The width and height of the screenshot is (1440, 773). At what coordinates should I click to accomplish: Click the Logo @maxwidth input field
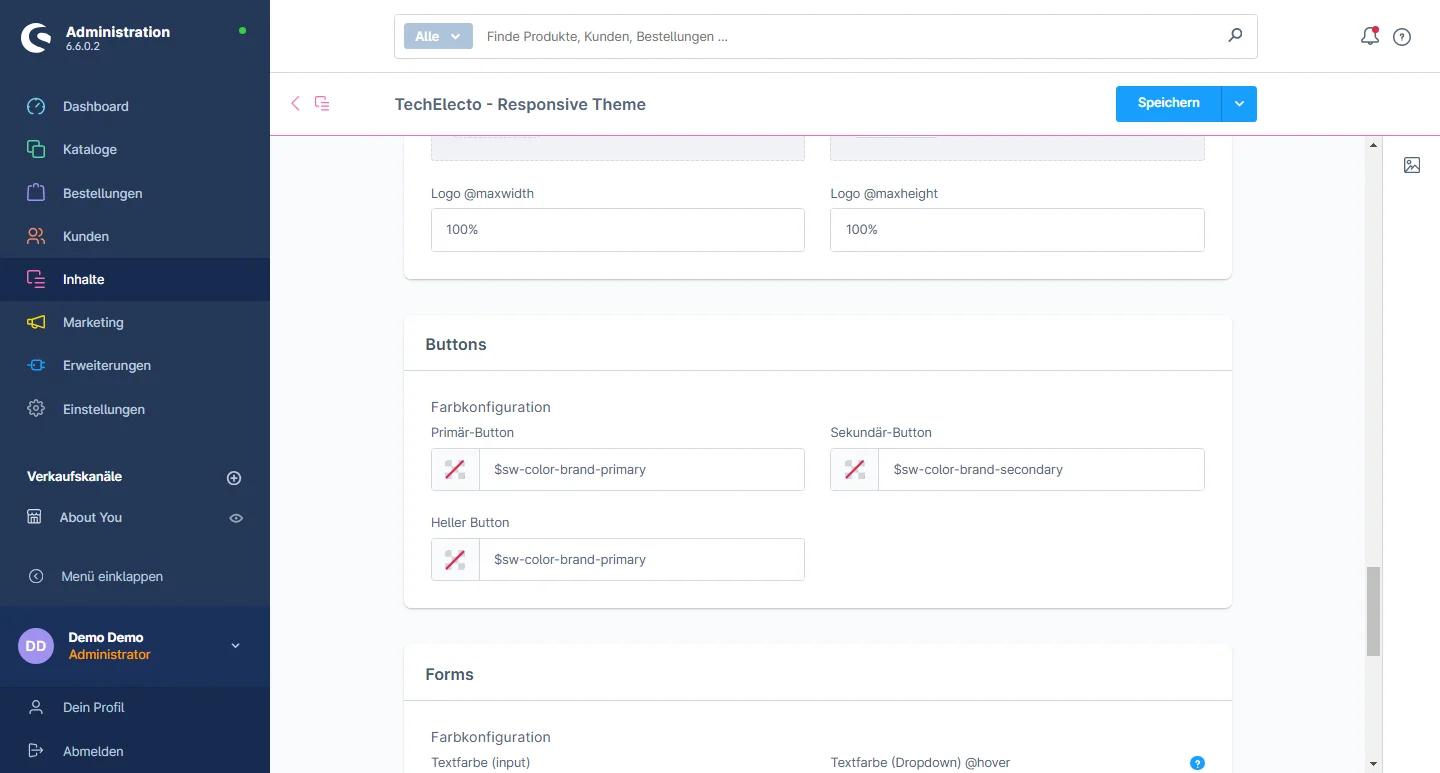pos(617,230)
